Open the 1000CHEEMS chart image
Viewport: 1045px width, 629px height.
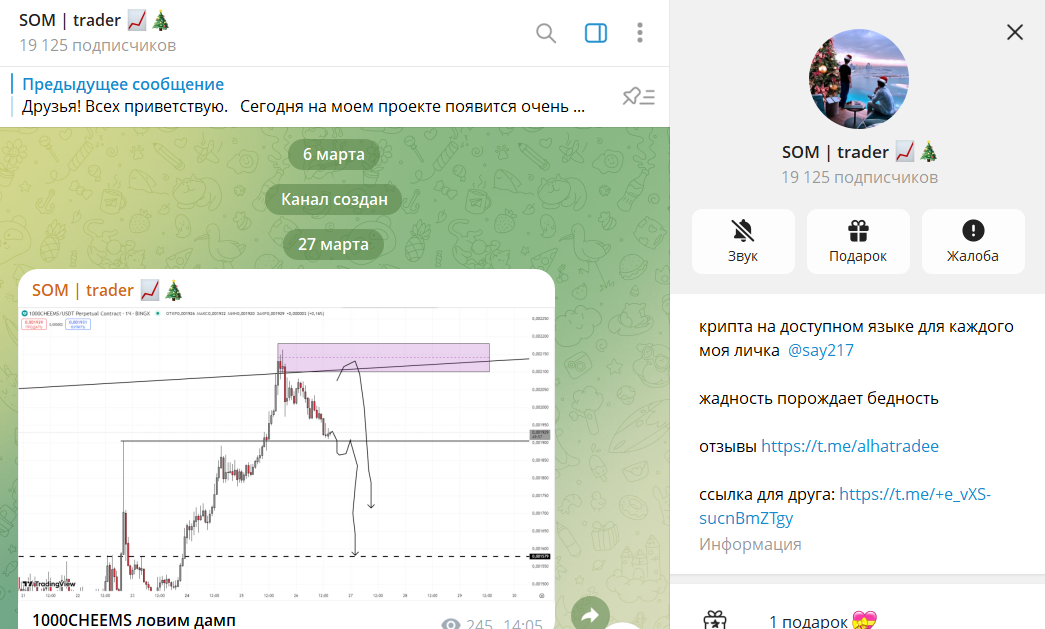tap(286, 453)
